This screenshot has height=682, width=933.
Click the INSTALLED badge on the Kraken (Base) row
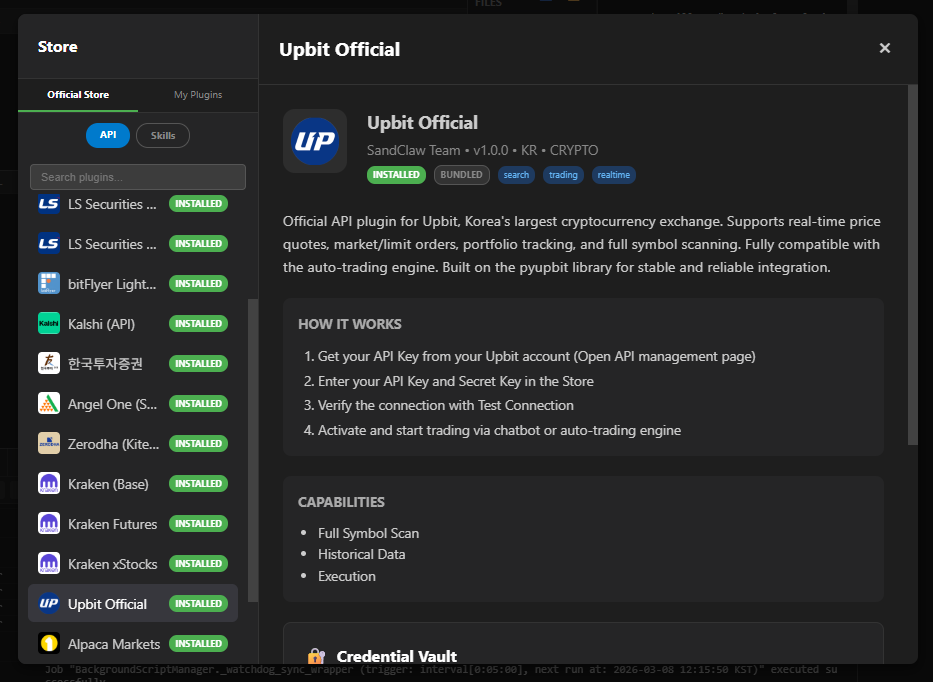(x=198, y=483)
